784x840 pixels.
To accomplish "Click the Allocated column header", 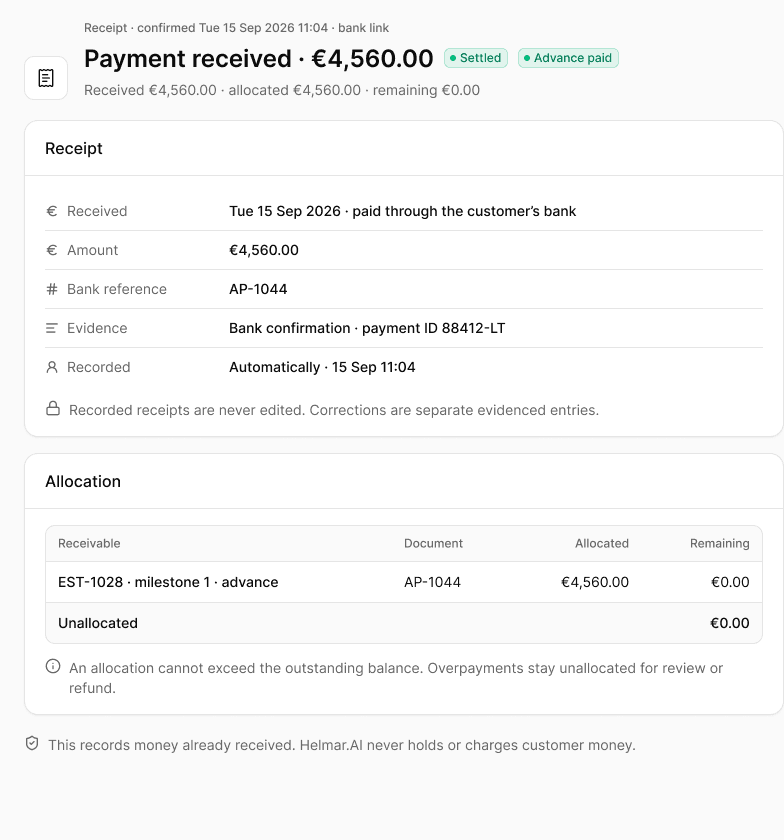I will click(602, 544).
